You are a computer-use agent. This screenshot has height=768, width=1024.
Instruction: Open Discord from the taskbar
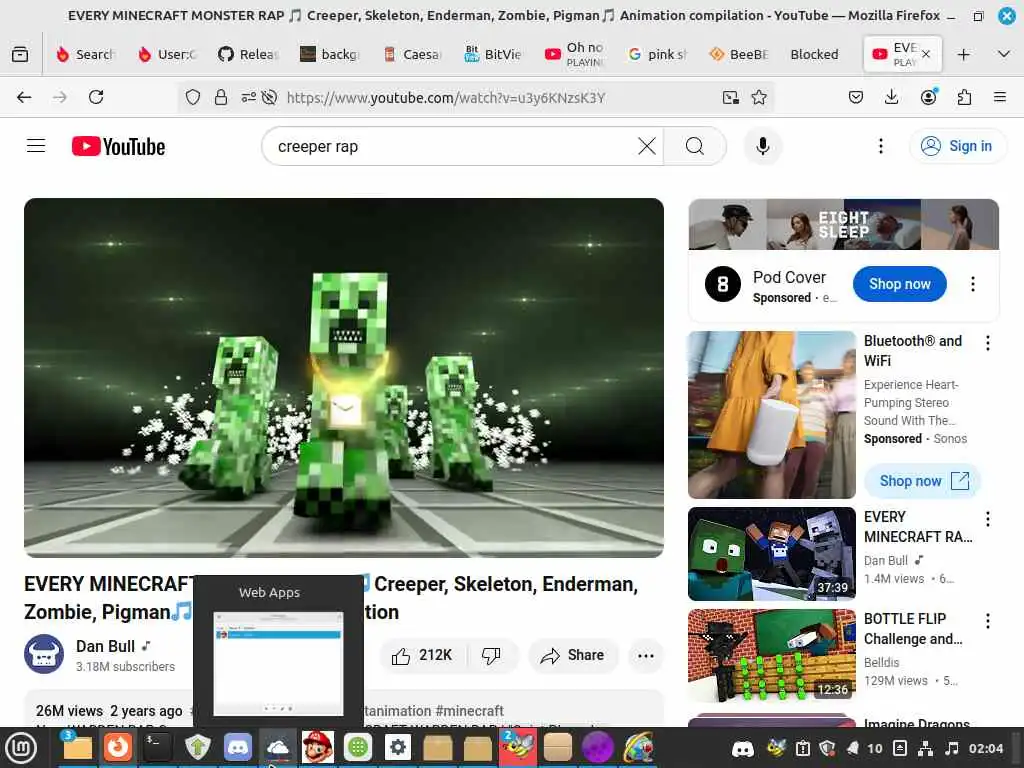pos(238,748)
